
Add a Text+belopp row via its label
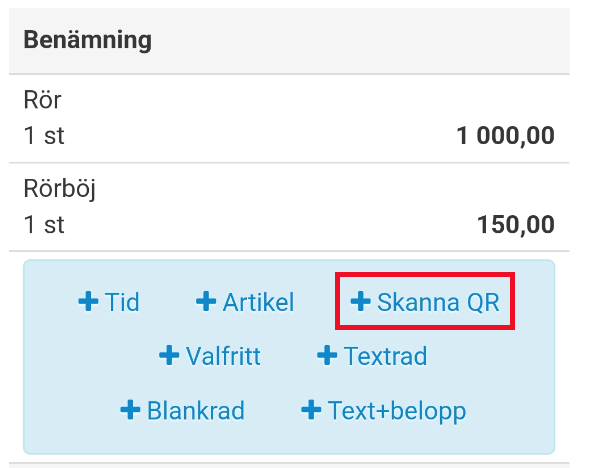tap(396, 410)
